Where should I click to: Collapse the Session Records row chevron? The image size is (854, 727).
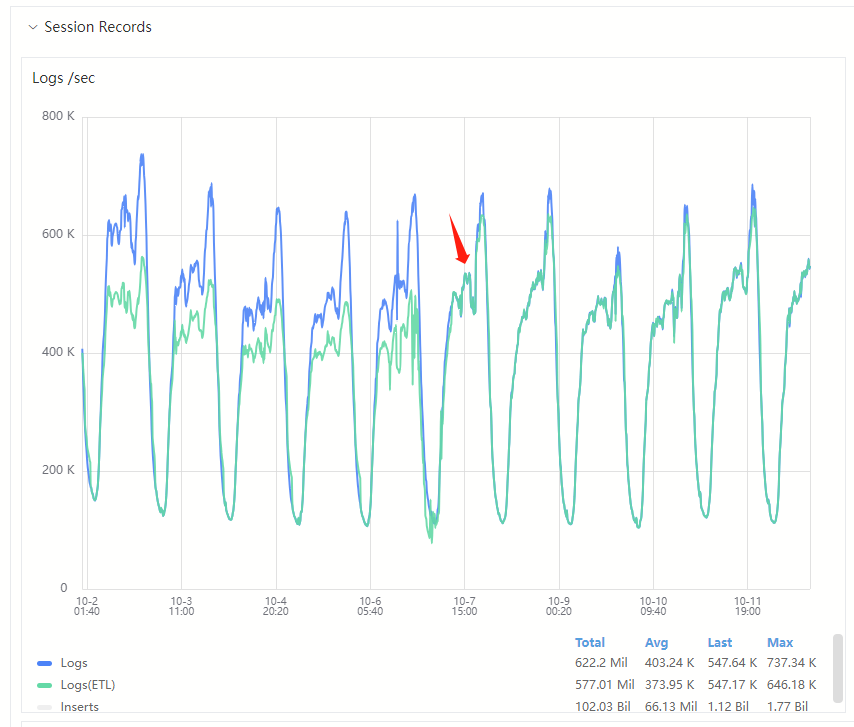coord(32,28)
